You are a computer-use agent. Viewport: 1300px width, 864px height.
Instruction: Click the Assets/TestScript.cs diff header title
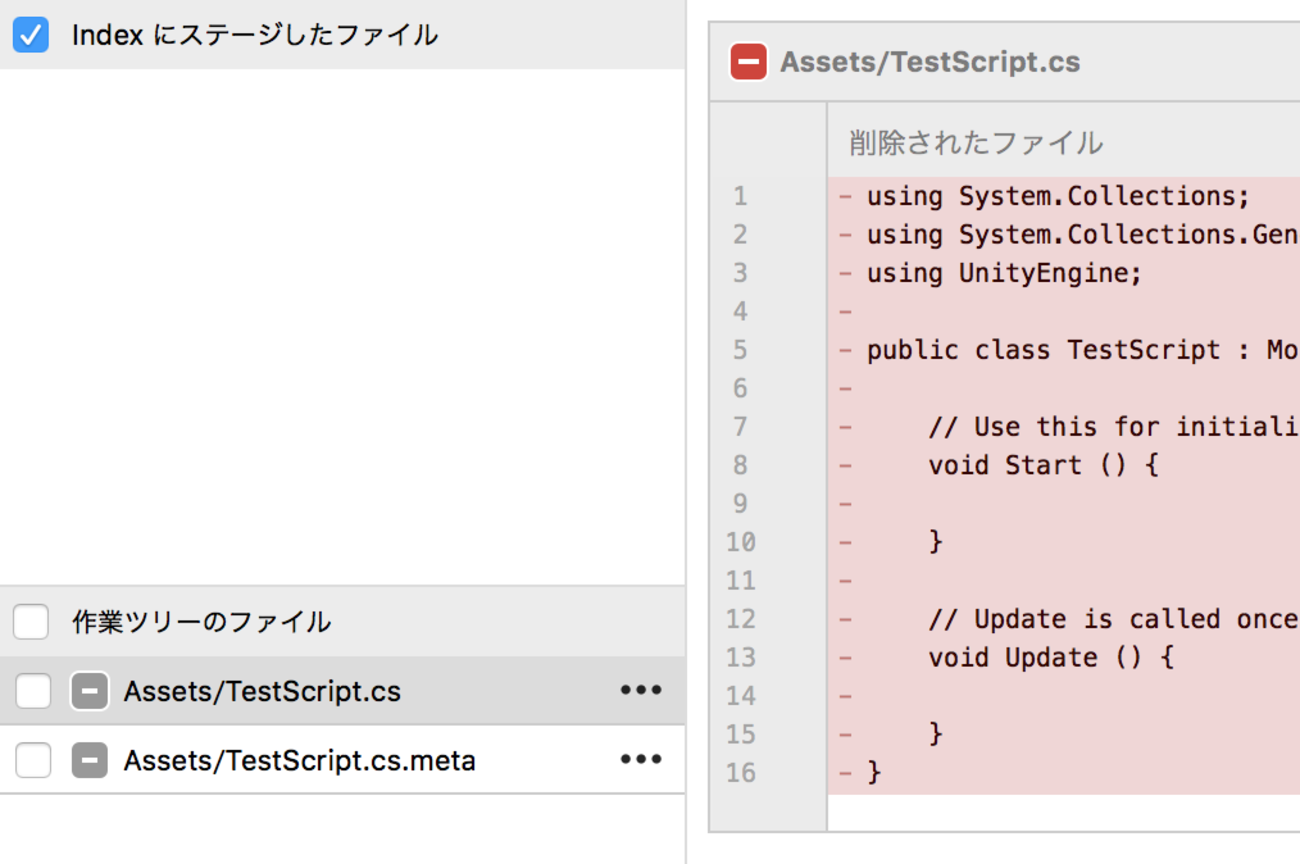click(930, 62)
